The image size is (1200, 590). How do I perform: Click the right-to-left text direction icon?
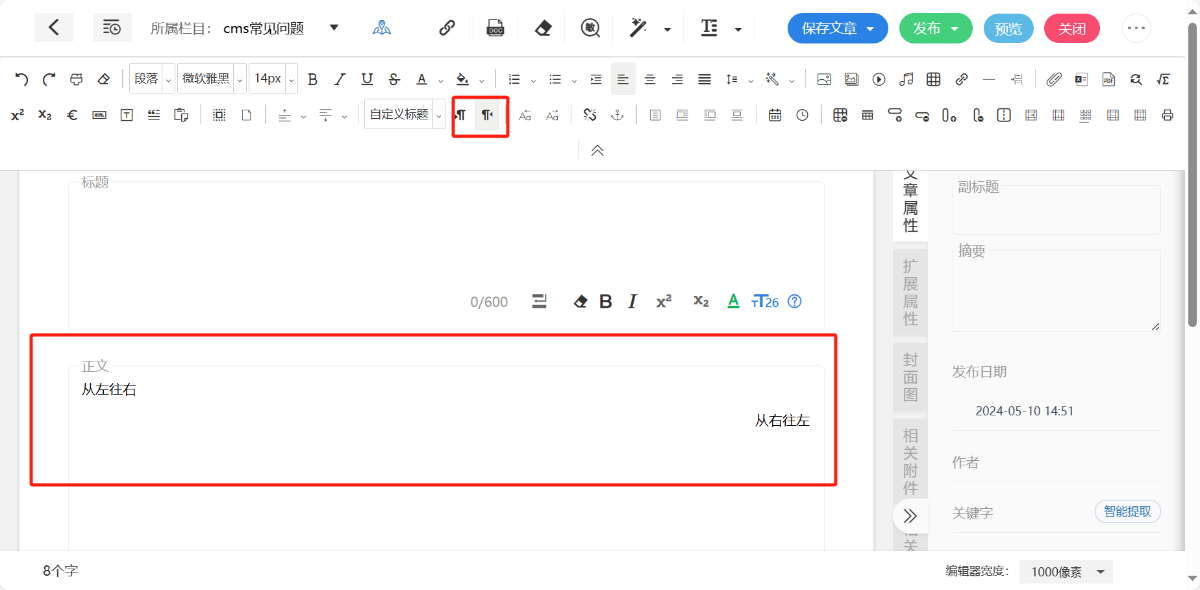(x=487, y=115)
